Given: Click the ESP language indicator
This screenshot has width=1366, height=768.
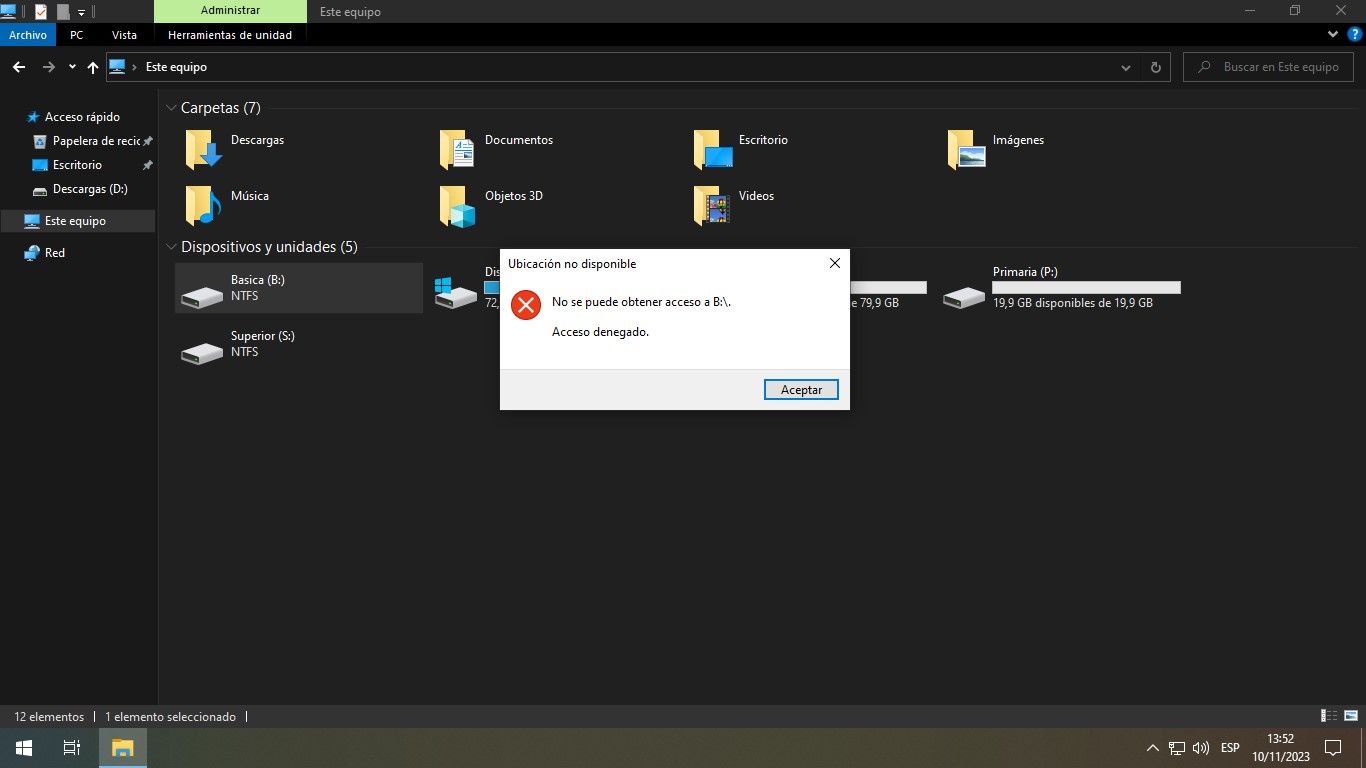Looking at the screenshot, I should 1230,748.
